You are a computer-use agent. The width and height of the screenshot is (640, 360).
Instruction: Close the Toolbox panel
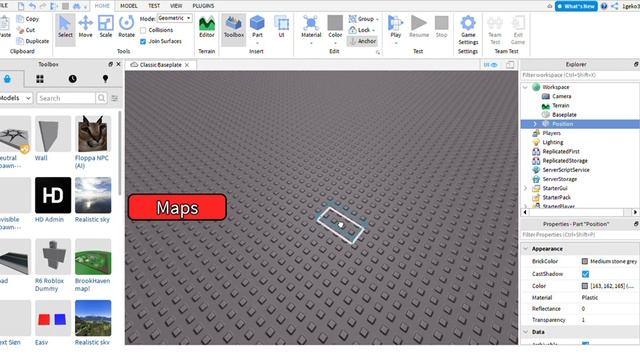(x=118, y=64)
